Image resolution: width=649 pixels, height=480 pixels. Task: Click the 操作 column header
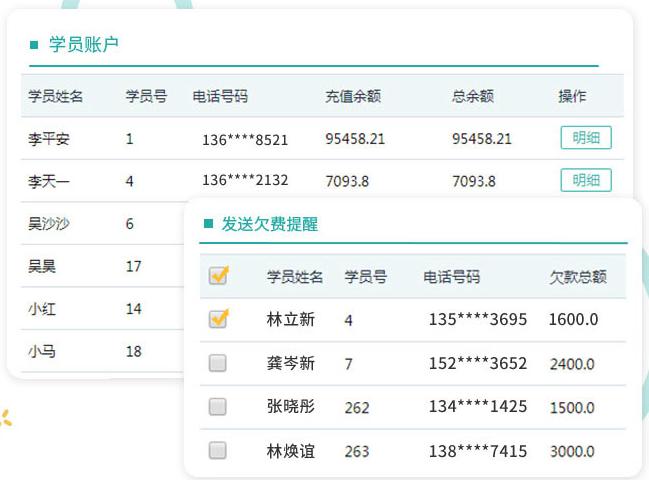tap(572, 96)
